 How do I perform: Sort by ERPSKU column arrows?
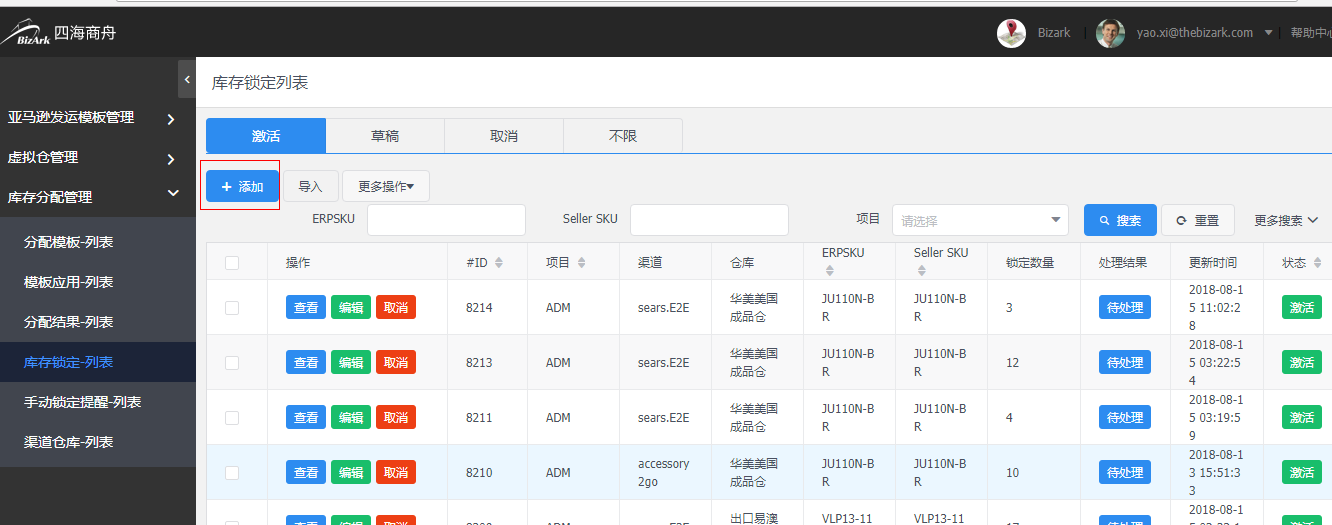828,272
